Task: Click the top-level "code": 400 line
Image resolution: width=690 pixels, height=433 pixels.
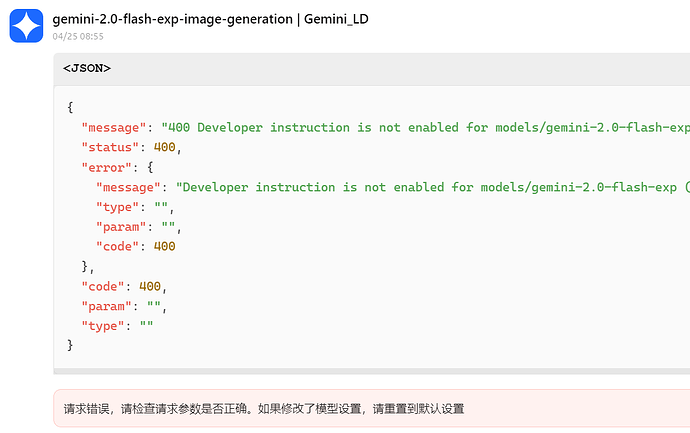Action: click(124, 286)
